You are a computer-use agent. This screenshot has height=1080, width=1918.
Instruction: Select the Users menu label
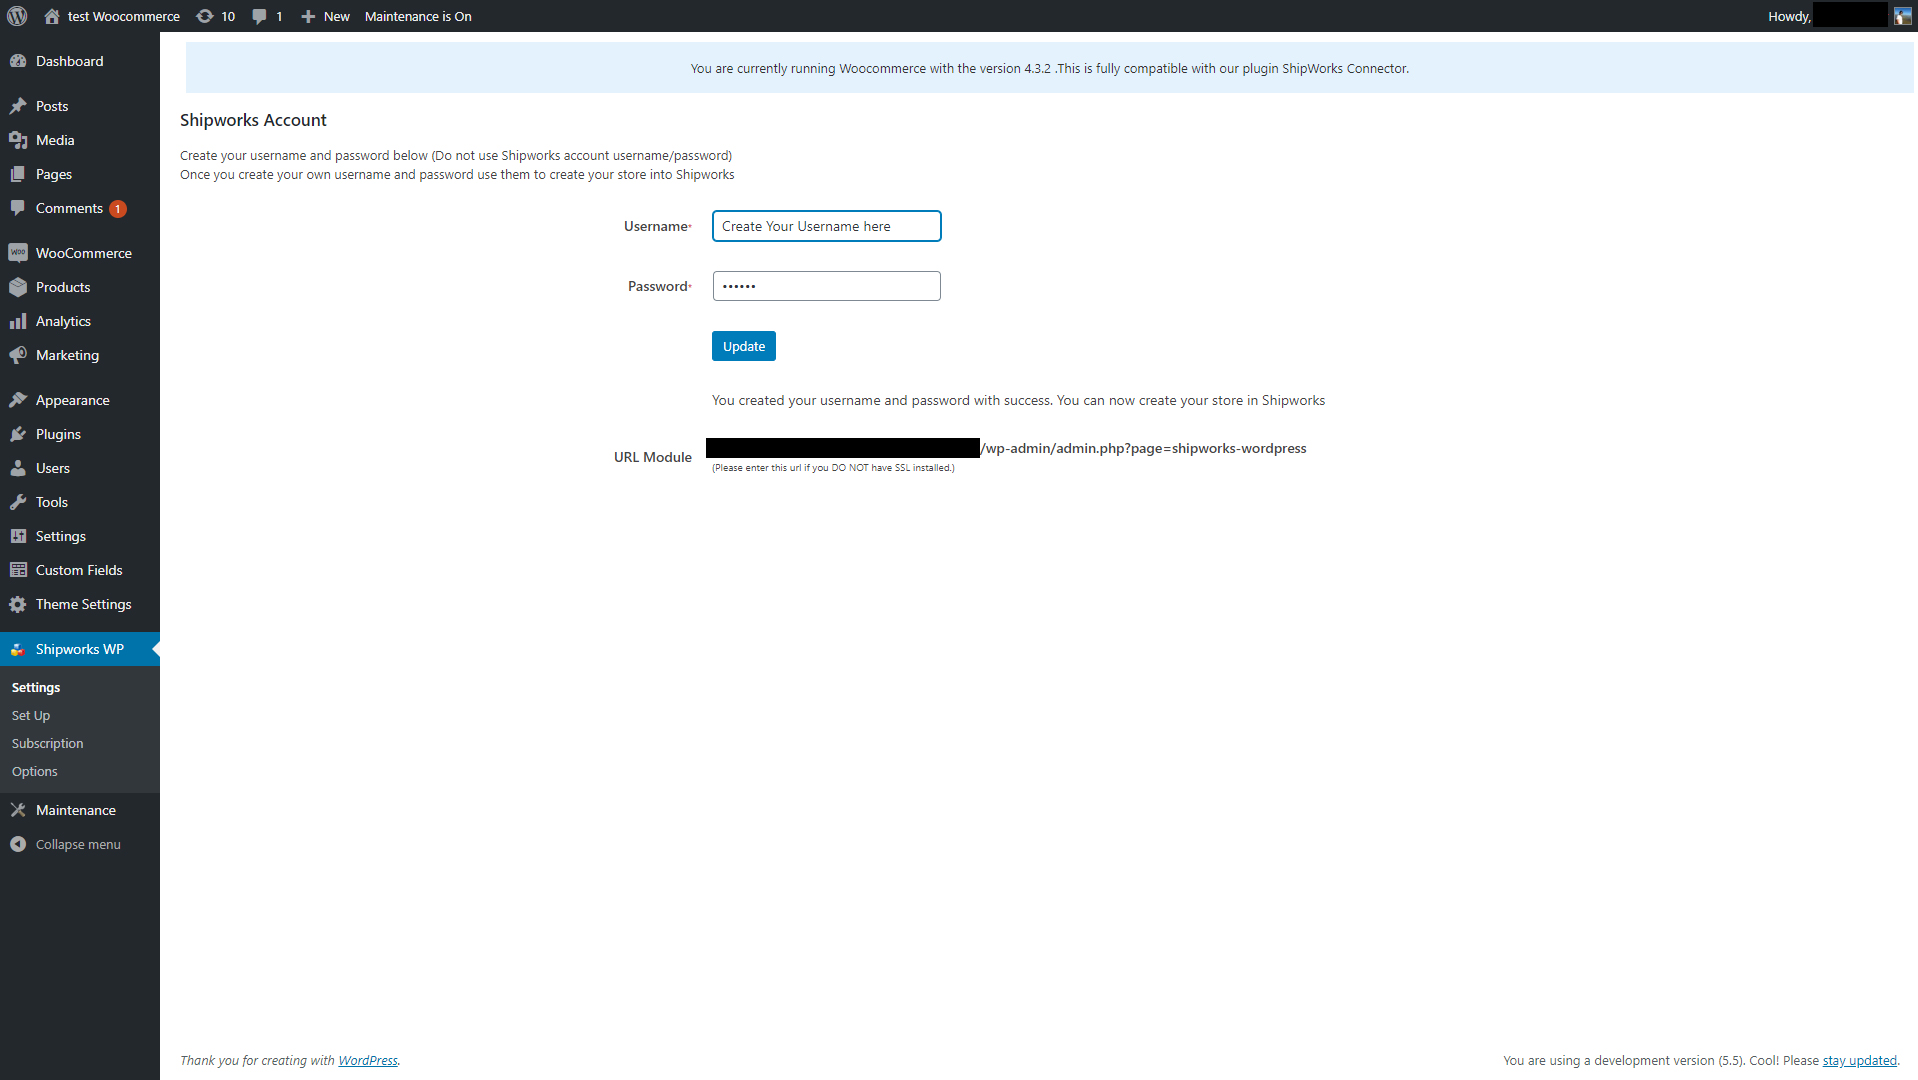[x=53, y=468]
